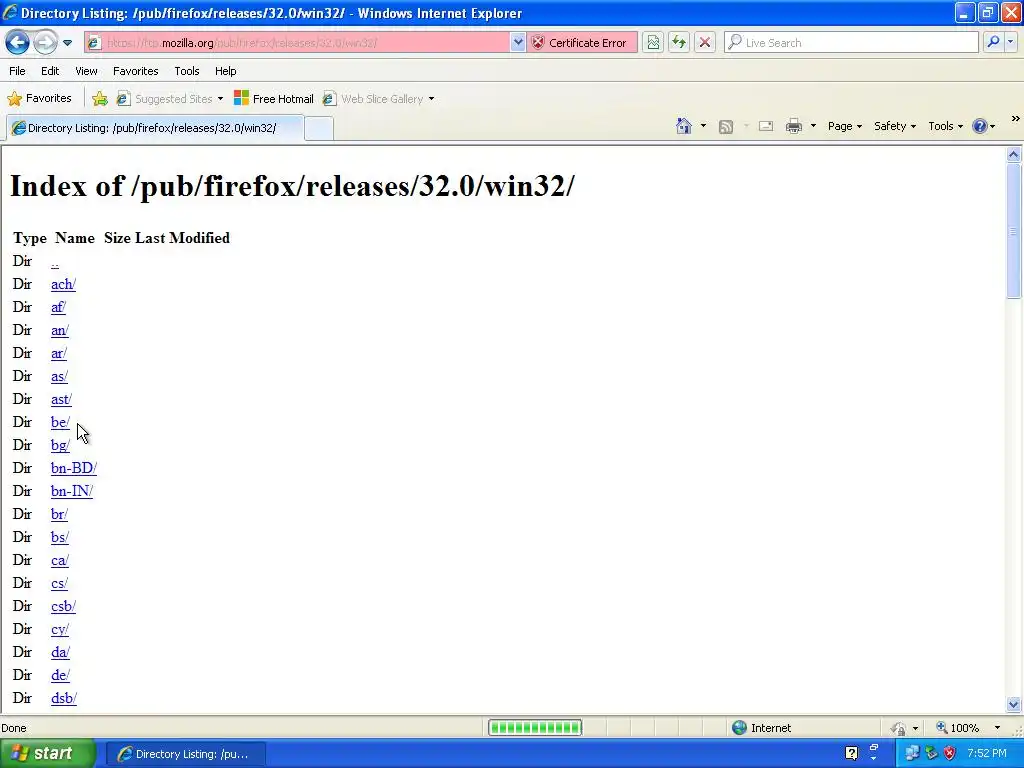The height and width of the screenshot is (768, 1024).
Task: Click the Read Mail envelope icon
Action: coord(766,127)
